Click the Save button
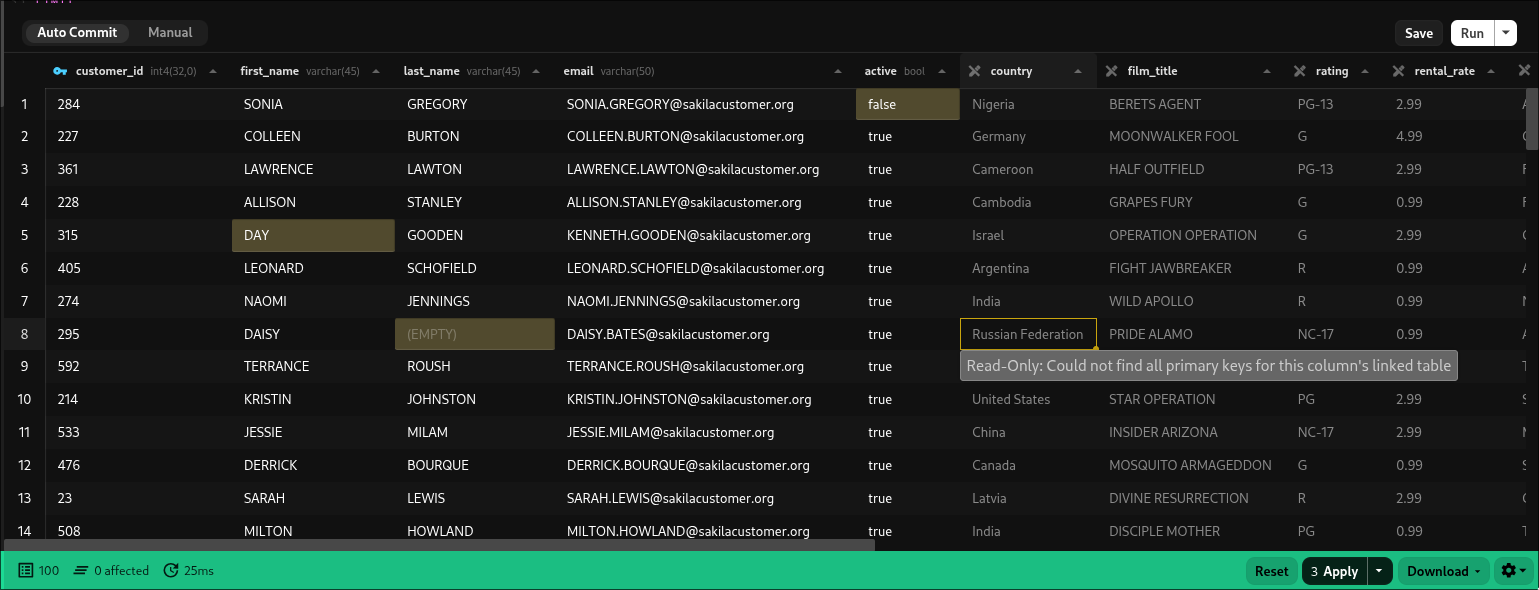The width and height of the screenshot is (1539, 590). click(x=1419, y=32)
